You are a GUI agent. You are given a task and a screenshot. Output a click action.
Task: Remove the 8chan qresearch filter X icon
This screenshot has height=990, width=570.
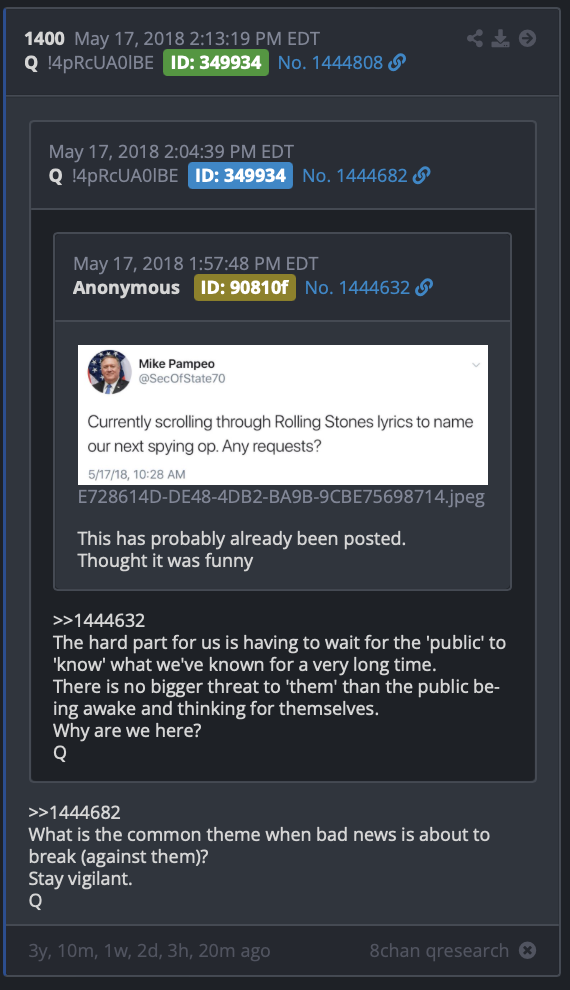527,950
